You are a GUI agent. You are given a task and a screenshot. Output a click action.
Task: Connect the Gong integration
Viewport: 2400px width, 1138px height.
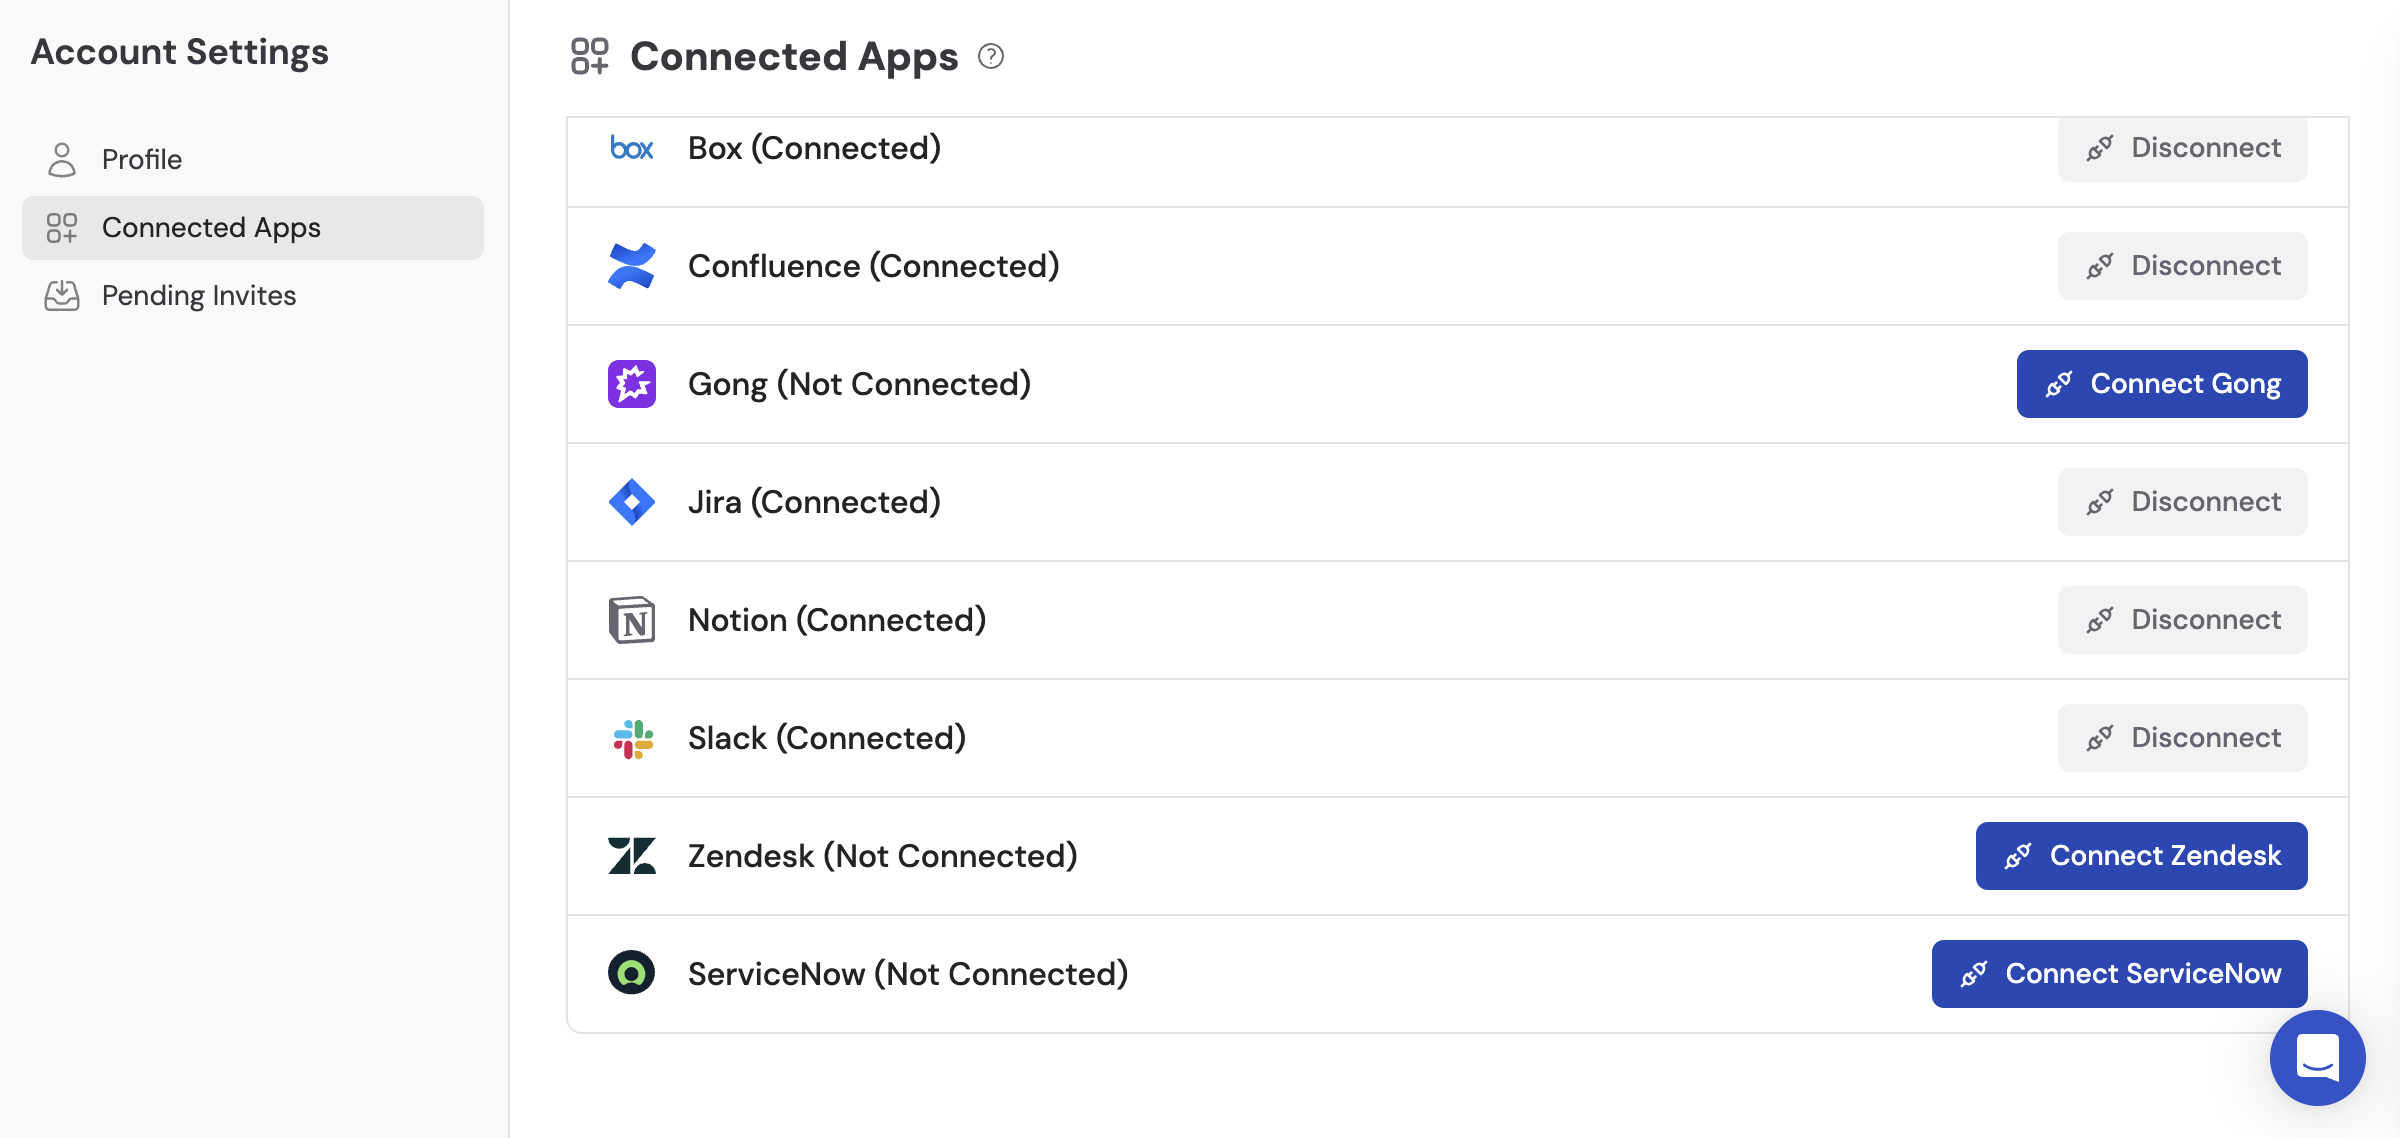coord(2162,383)
